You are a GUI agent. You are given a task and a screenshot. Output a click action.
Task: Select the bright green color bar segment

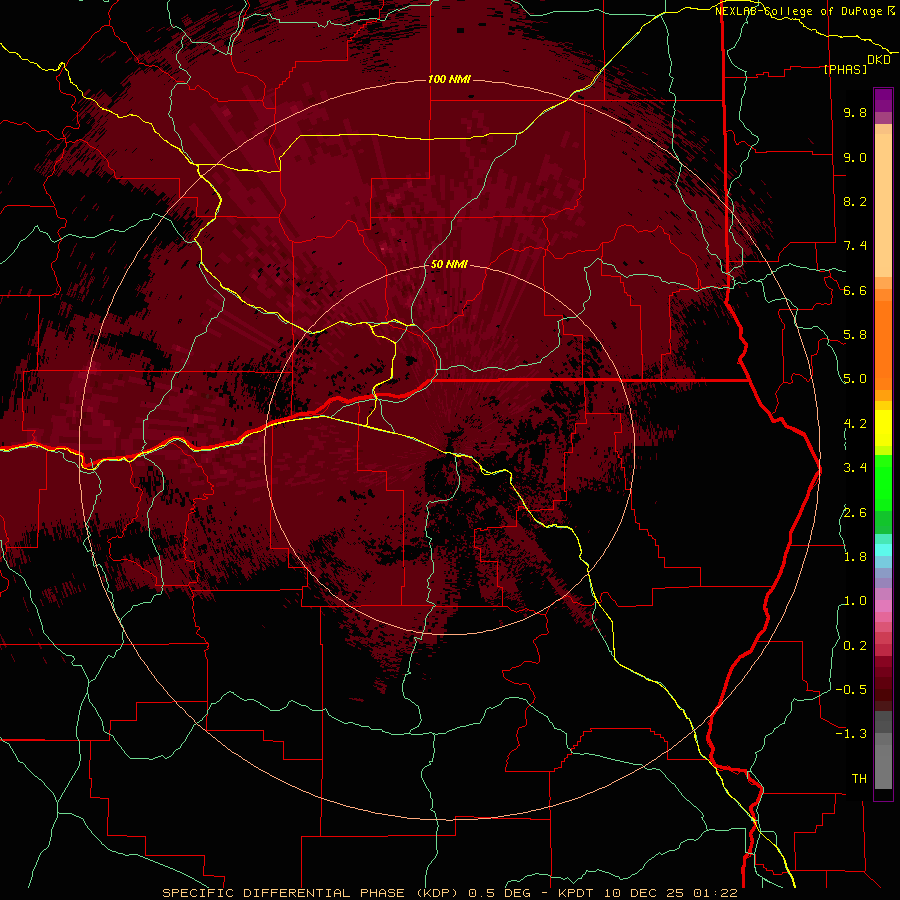pos(883,482)
